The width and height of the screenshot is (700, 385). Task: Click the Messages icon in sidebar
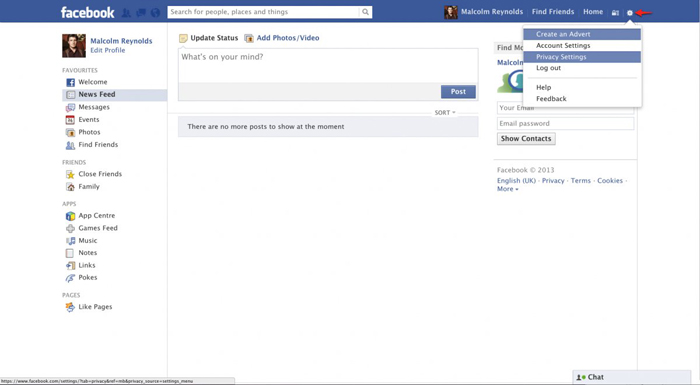pyautogui.click(x=71, y=107)
